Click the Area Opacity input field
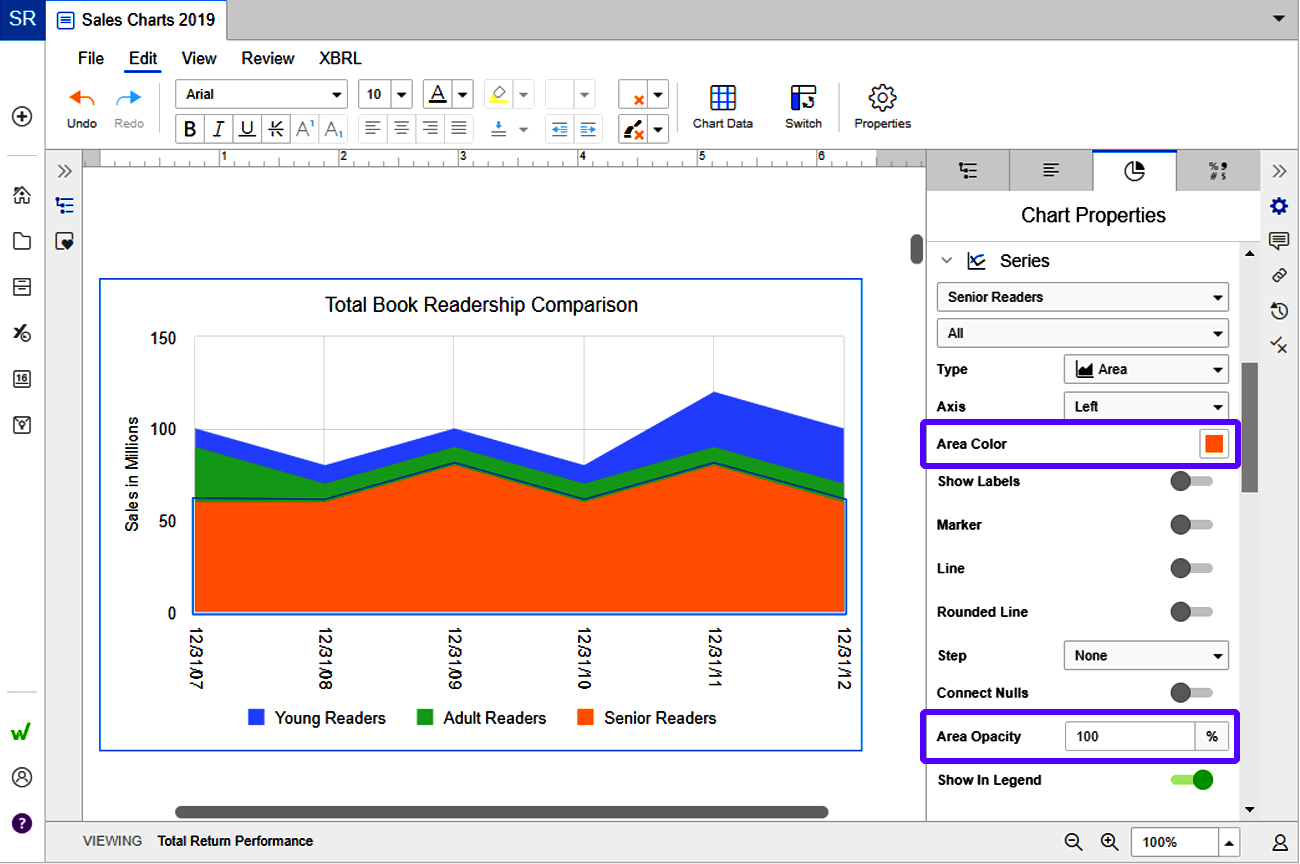1300x864 pixels. [1130, 737]
